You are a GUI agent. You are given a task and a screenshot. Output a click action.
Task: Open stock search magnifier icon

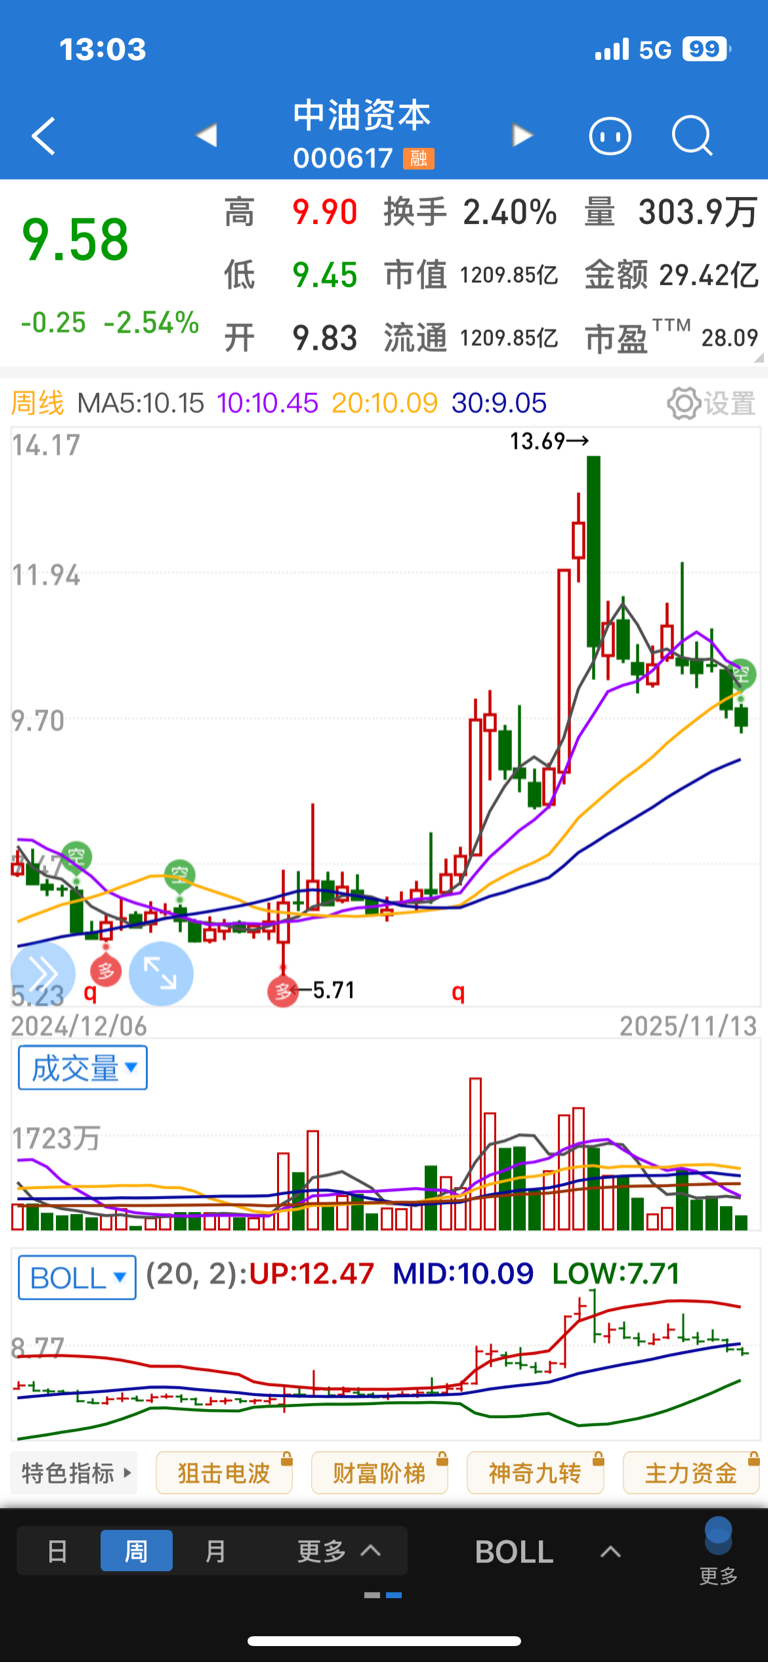[x=692, y=135]
